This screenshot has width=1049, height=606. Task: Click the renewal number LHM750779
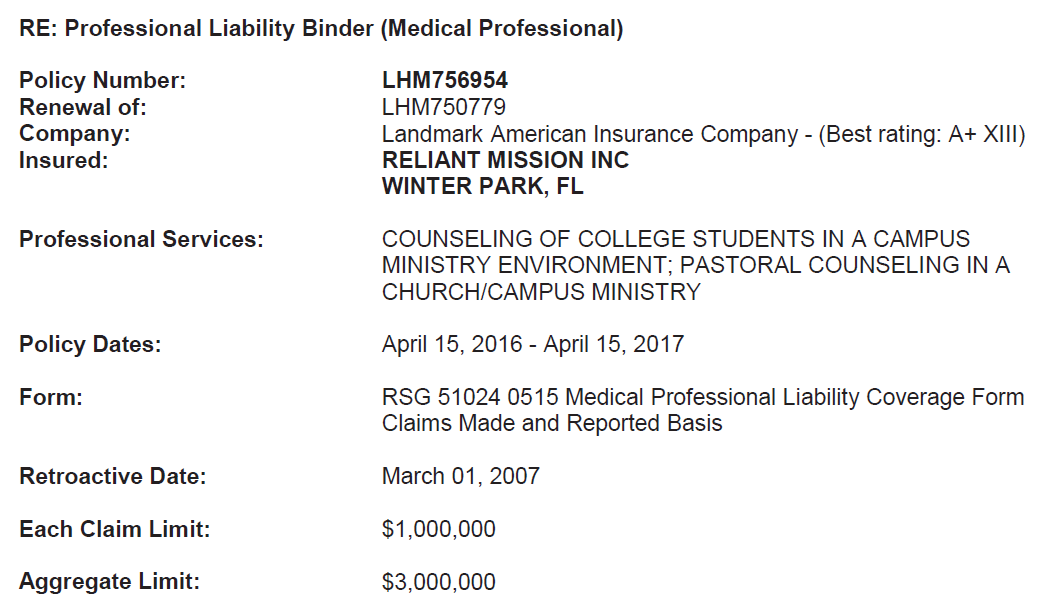coord(444,107)
